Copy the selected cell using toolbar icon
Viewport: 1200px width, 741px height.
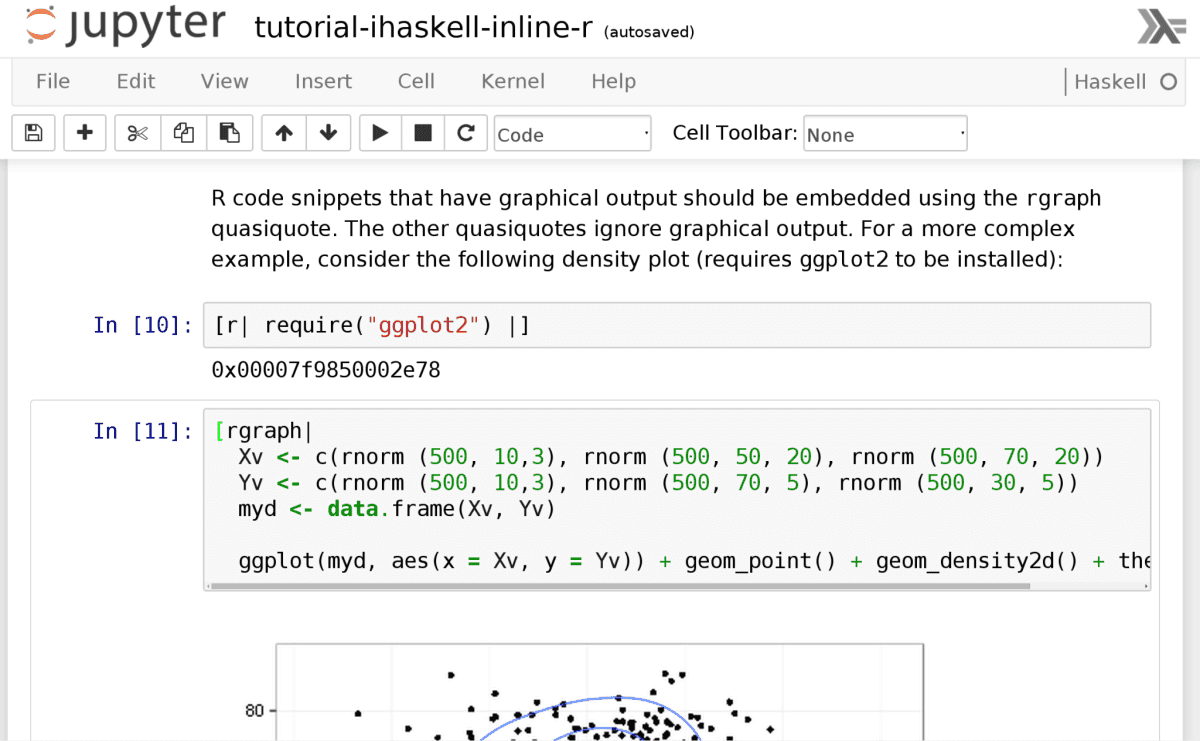tap(184, 133)
